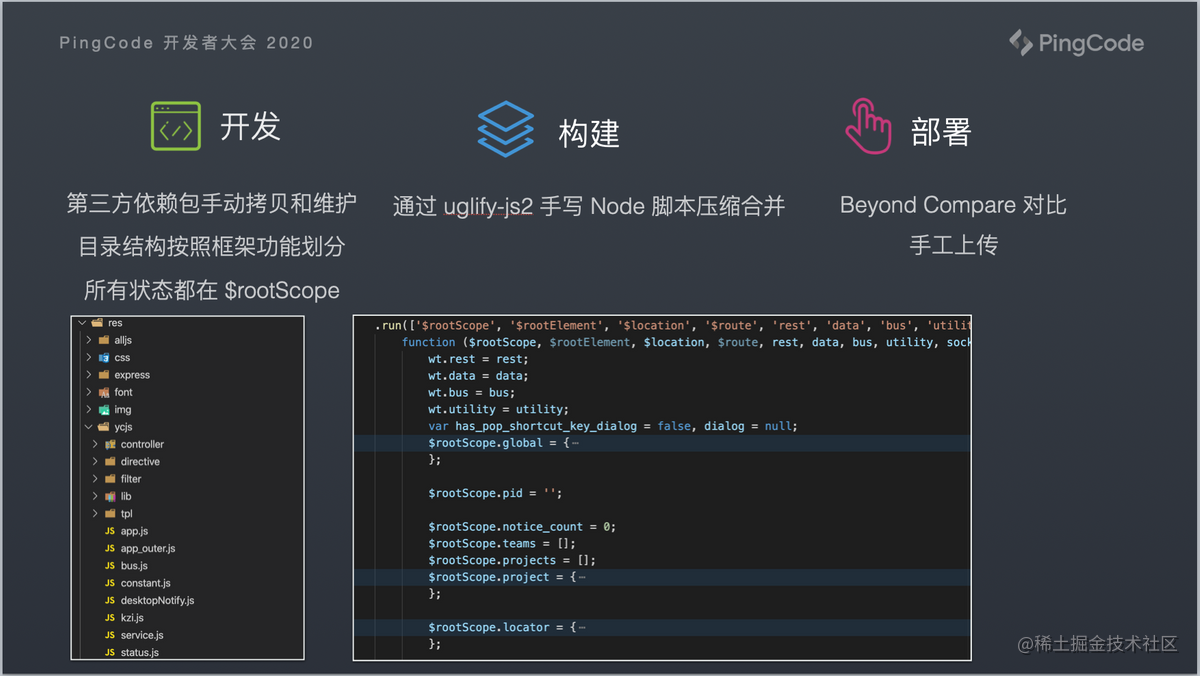Click code line 'wt.data = data;'
This screenshot has height=676, width=1200.
tap(478, 376)
